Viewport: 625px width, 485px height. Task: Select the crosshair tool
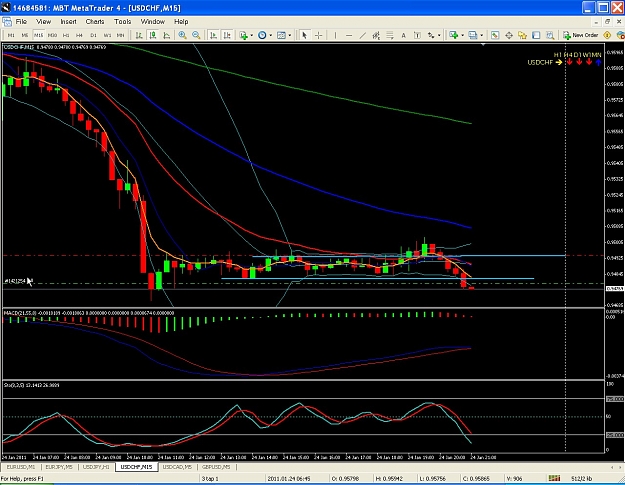coord(318,35)
